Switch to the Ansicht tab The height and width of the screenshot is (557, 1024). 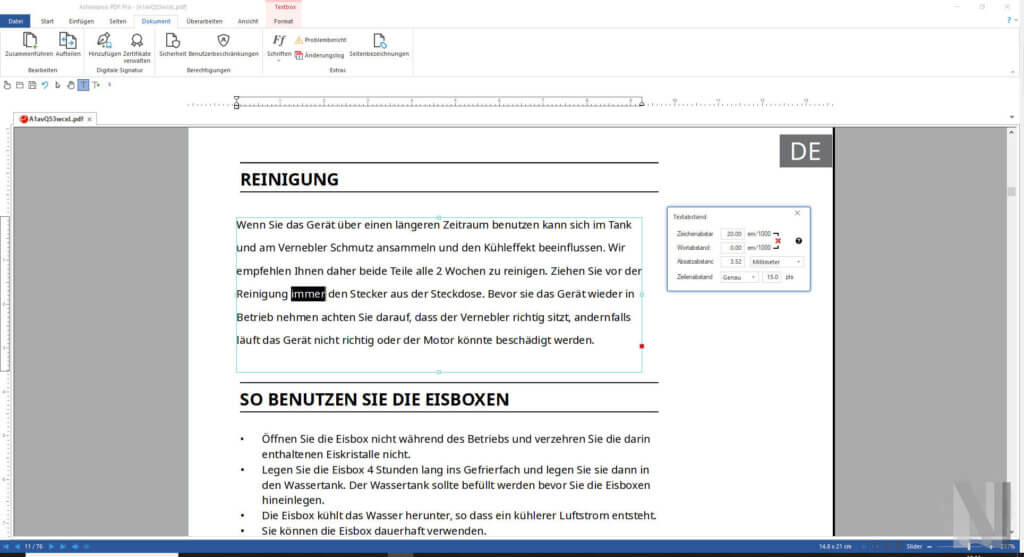pyautogui.click(x=248, y=21)
